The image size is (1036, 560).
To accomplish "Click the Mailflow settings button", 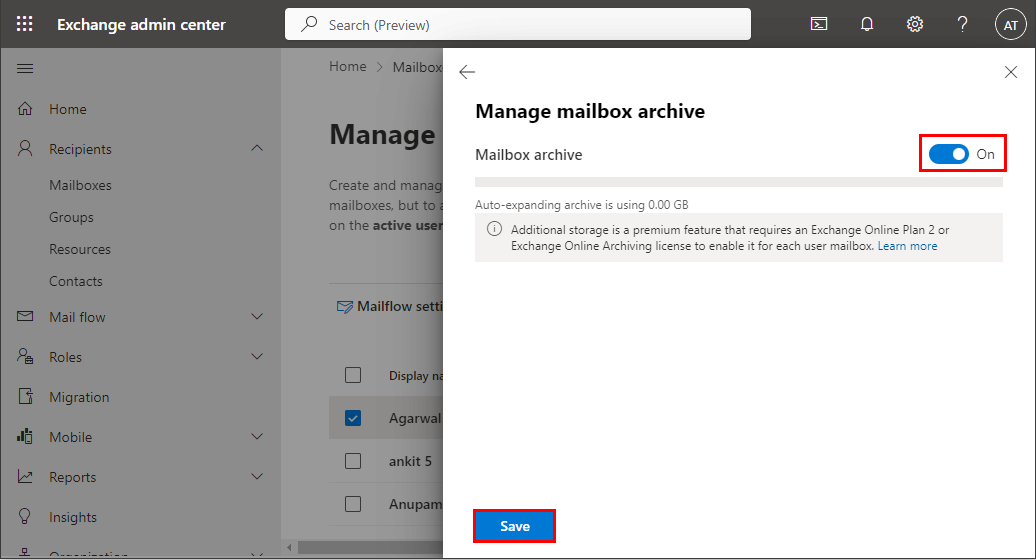I will tap(389, 306).
